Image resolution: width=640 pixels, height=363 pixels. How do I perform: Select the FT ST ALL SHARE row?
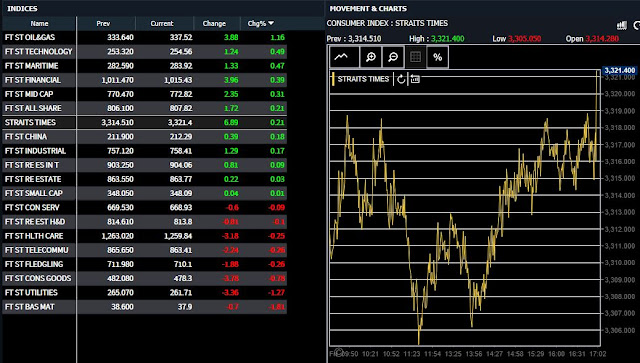145,108
